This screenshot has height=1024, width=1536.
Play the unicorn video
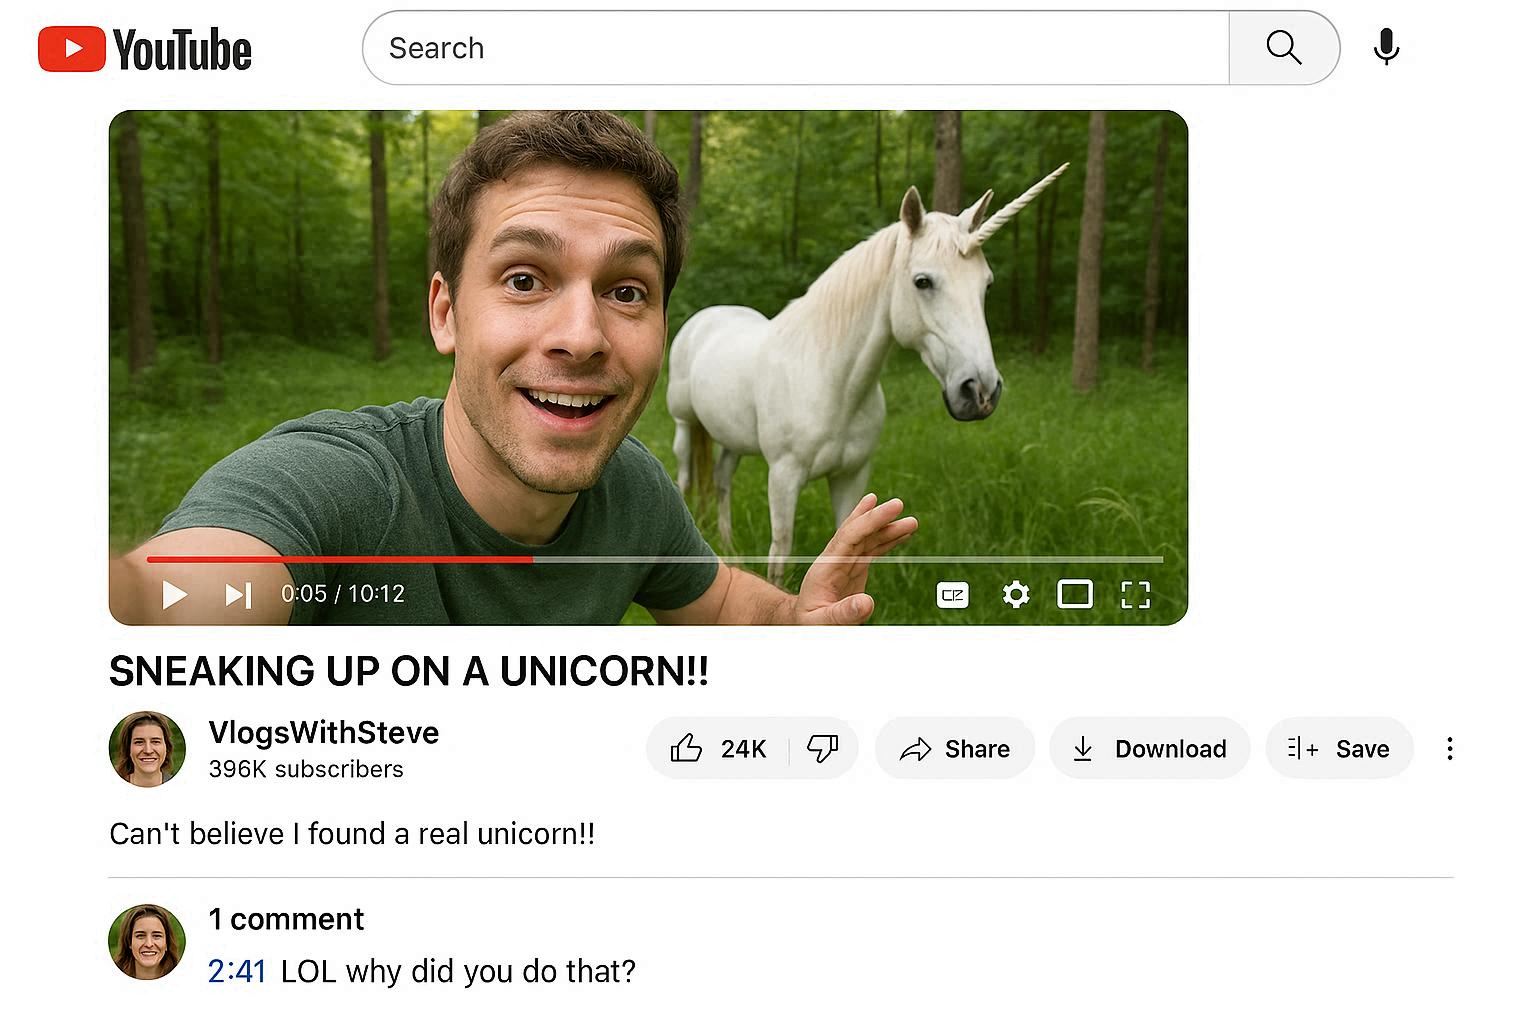click(174, 594)
